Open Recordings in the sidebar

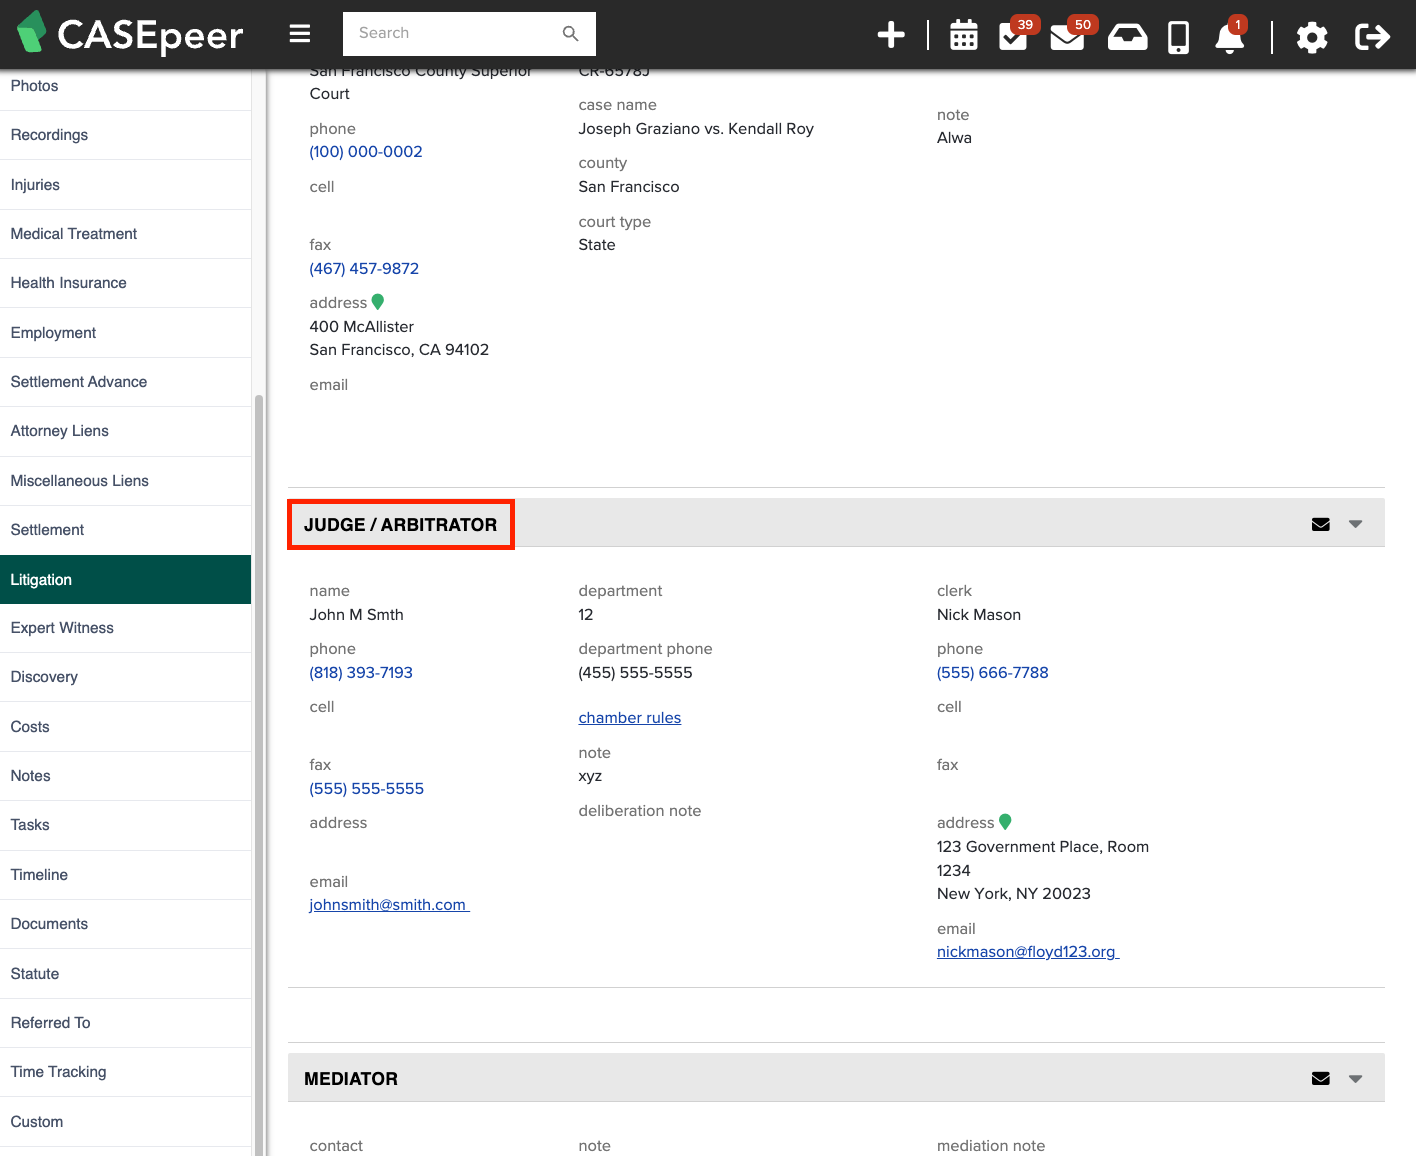coord(125,135)
